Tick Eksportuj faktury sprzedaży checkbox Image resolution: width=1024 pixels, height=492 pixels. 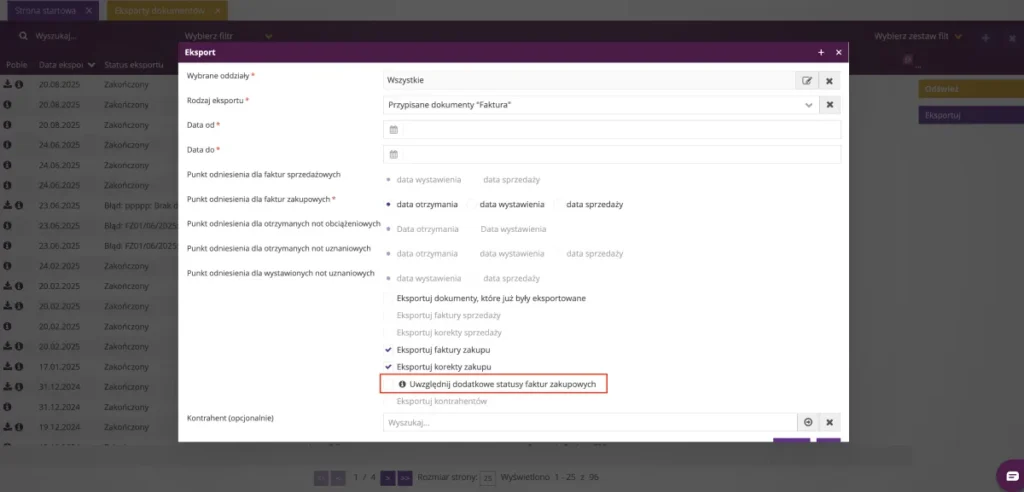tap(389, 316)
